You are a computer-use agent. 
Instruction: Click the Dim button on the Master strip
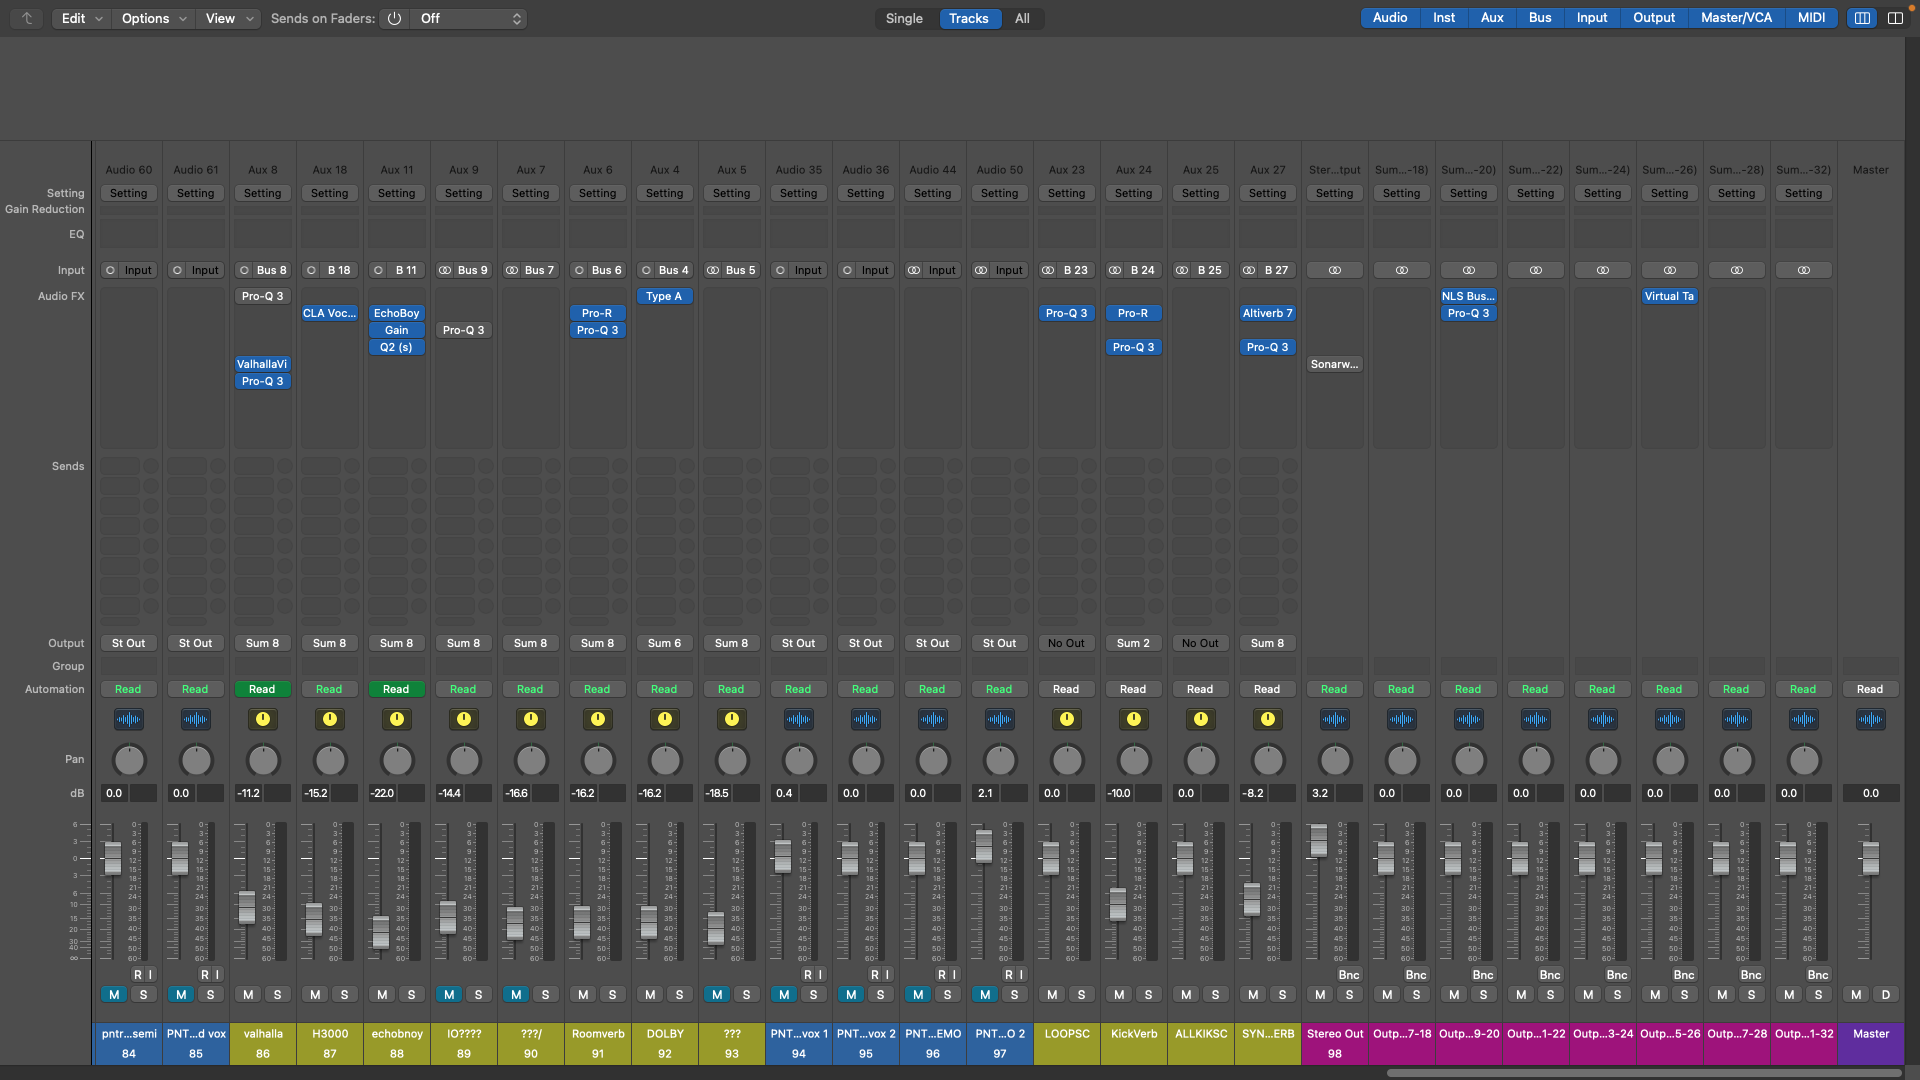tap(1885, 994)
